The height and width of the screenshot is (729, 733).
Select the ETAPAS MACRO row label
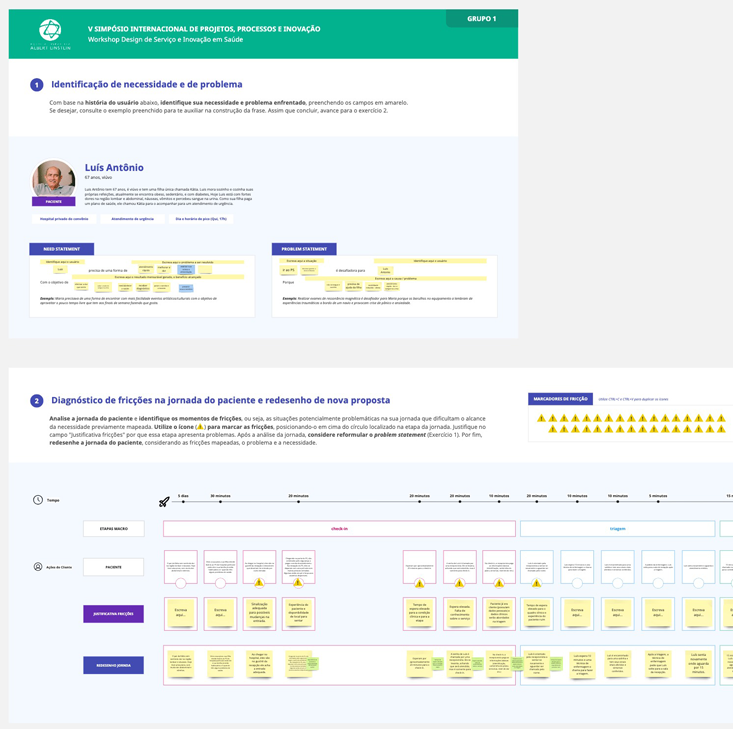click(x=113, y=528)
